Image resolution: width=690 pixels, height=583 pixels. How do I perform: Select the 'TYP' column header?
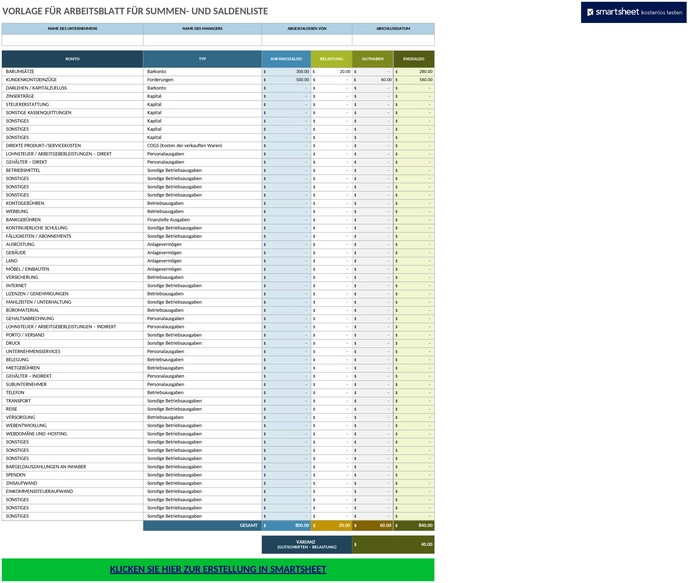[202, 59]
